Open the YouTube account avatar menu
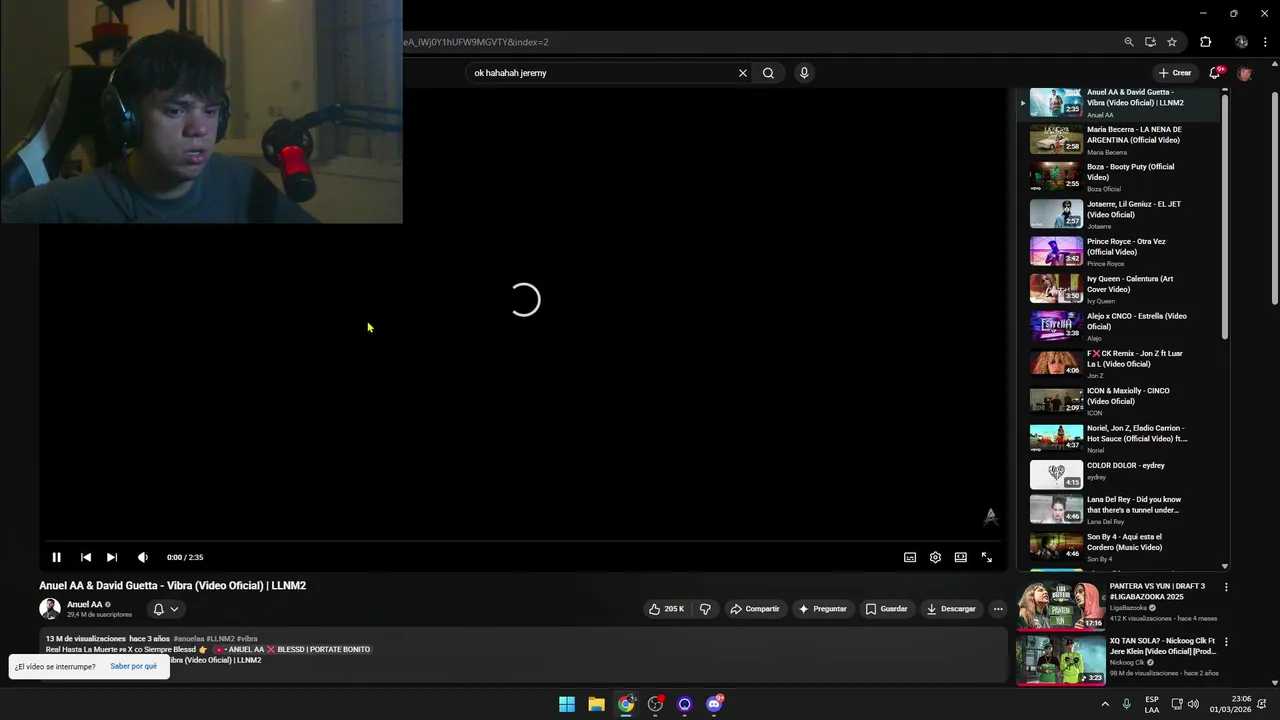 click(x=1245, y=73)
